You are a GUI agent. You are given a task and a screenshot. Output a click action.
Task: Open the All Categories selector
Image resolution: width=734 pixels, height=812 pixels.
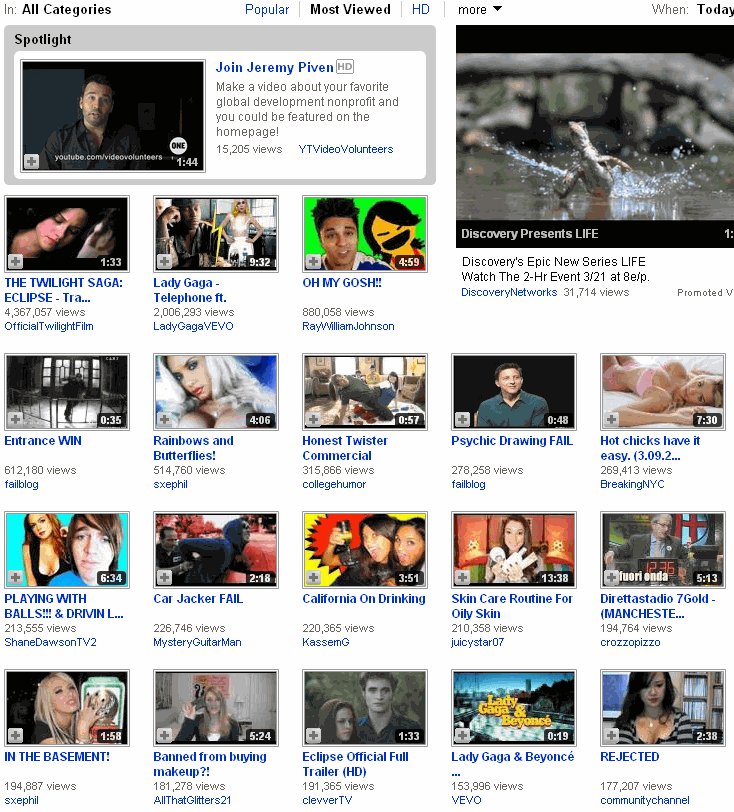(x=66, y=9)
